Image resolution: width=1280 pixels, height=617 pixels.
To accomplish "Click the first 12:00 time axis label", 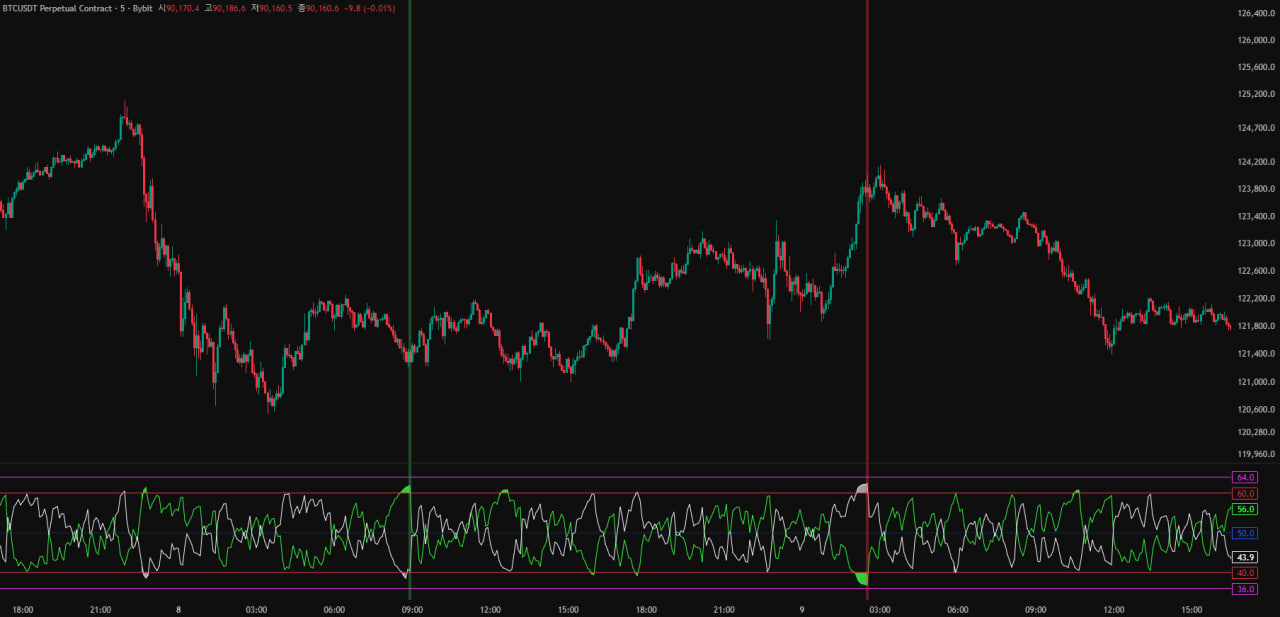I will point(490,609).
